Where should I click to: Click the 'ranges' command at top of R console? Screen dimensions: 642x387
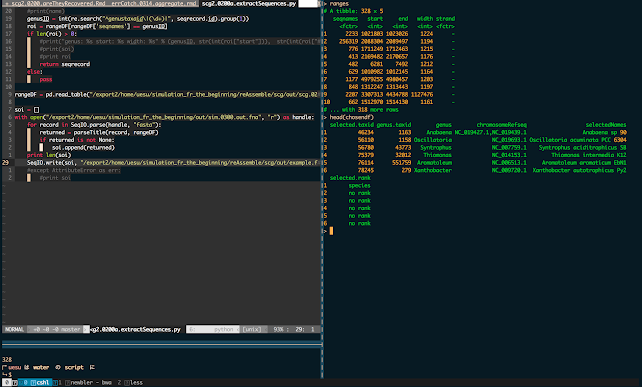pos(339,4)
